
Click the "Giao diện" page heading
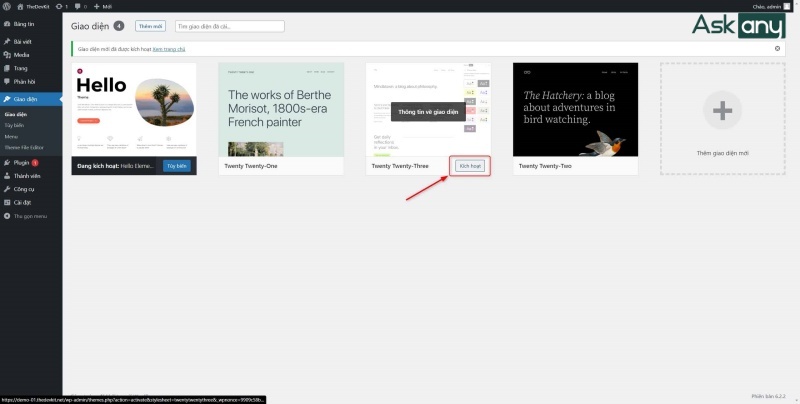pyautogui.click(x=90, y=26)
